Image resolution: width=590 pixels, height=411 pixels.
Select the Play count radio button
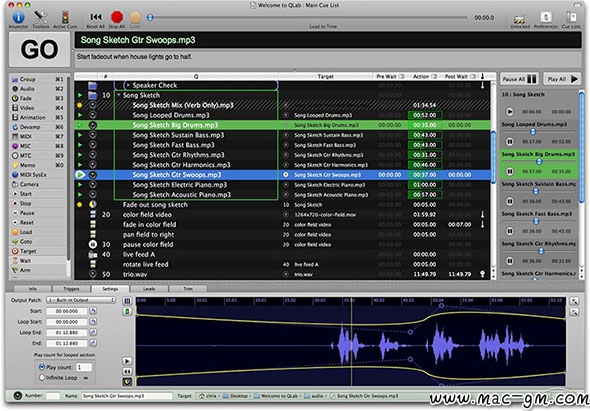tap(41, 367)
